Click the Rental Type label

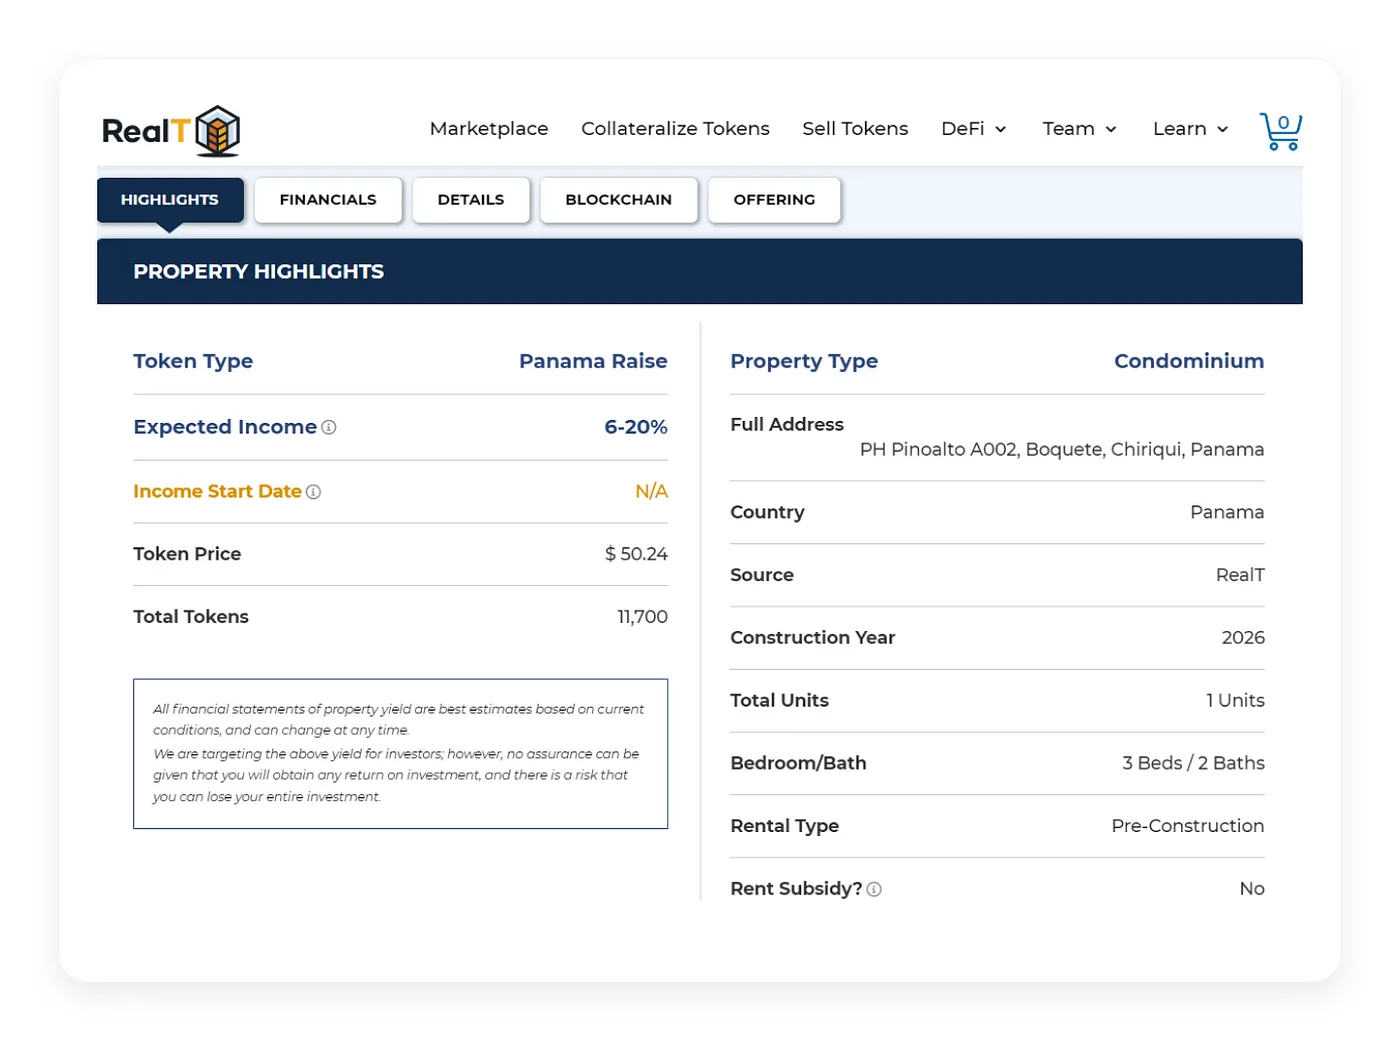[785, 826]
